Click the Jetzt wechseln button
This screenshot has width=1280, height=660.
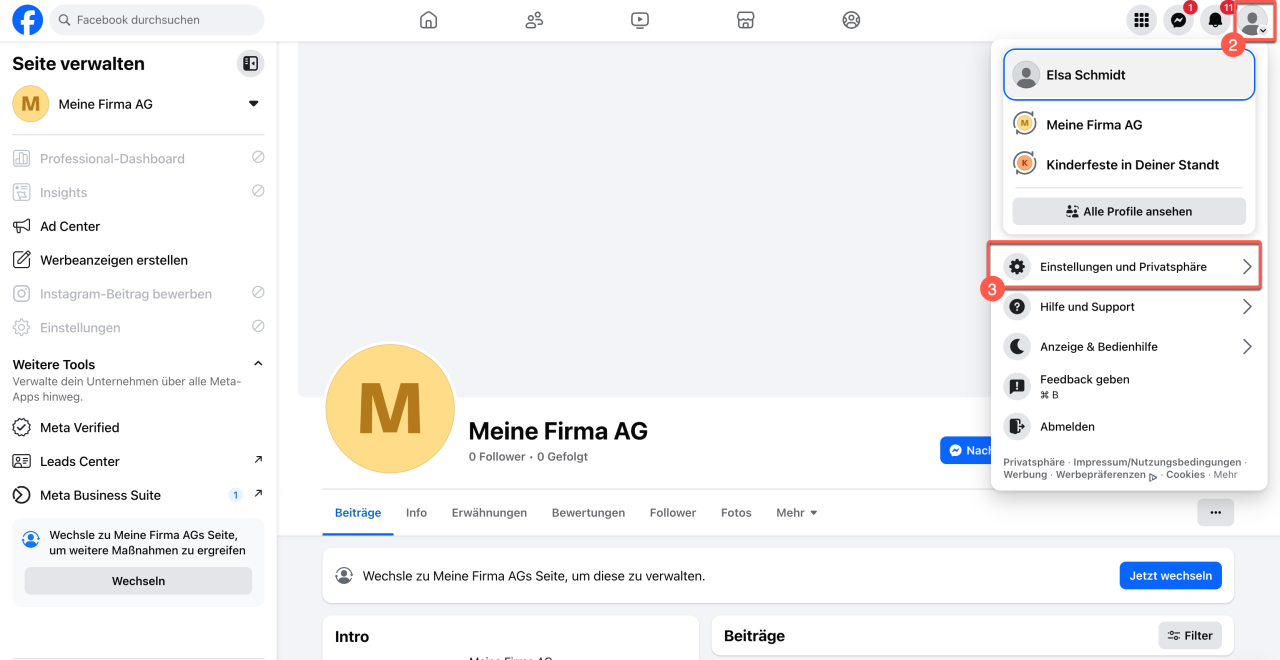point(1170,576)
